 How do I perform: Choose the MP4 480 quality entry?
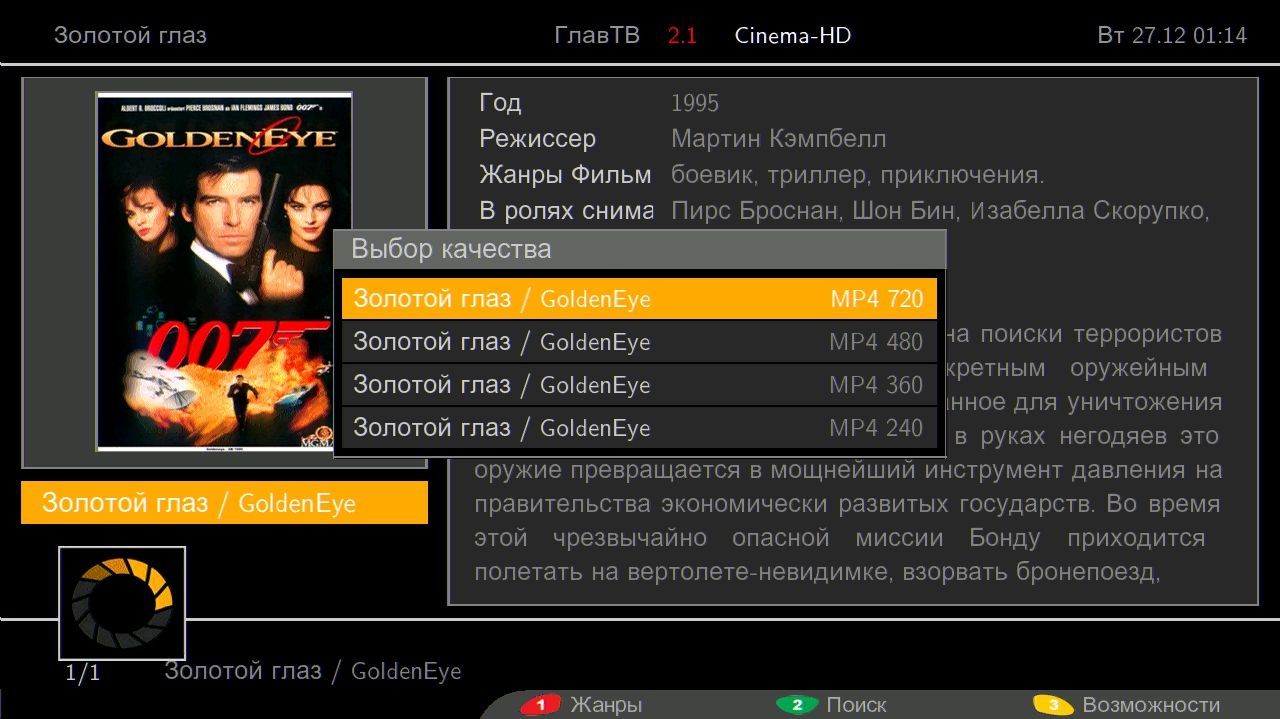pyautogui.click(x=639, y=342)
